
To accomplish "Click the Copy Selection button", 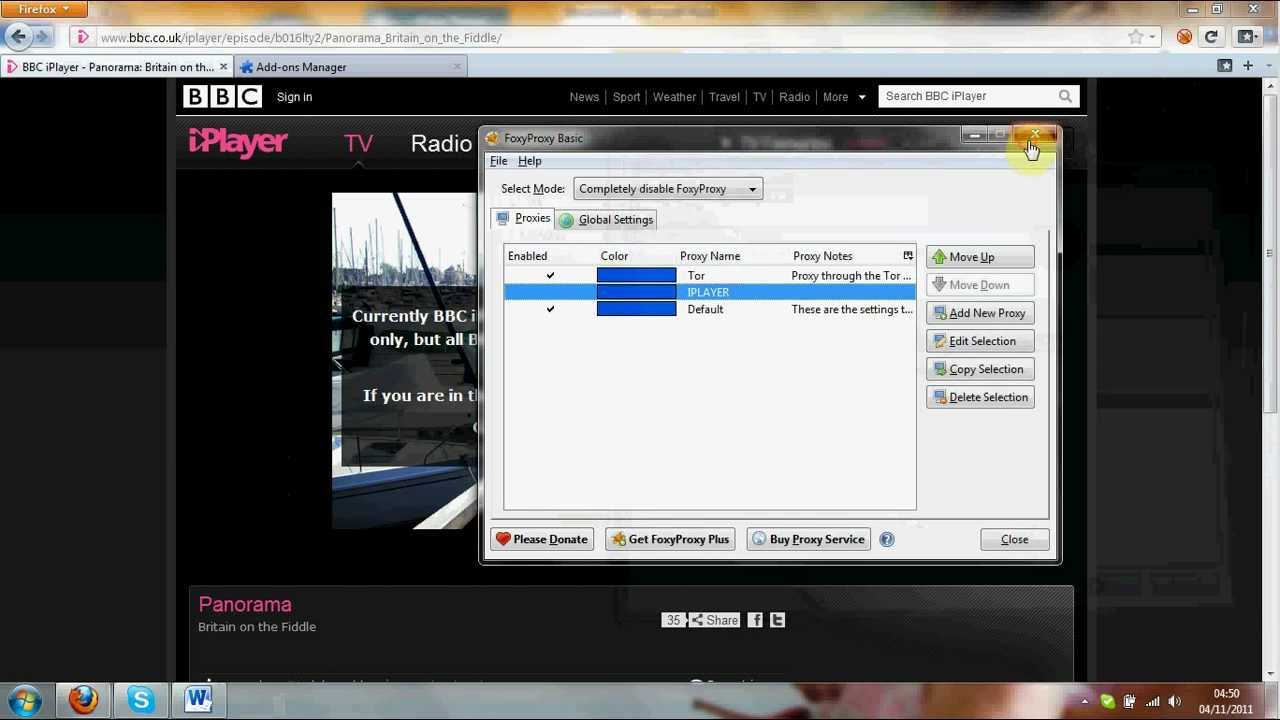I will pos(980,369).
